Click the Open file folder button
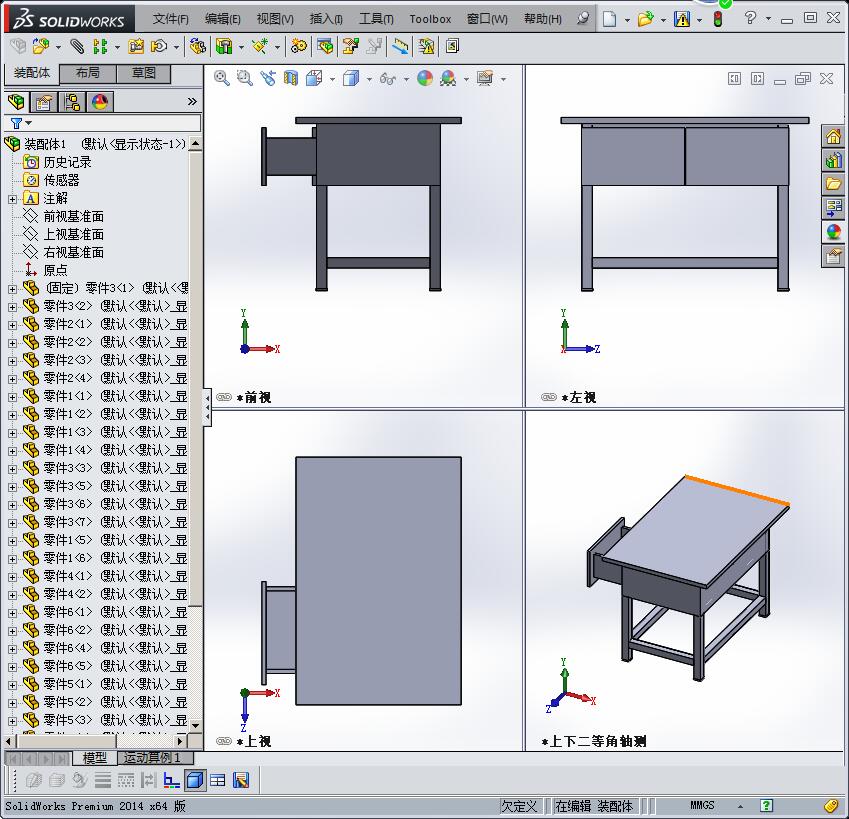The image size is (849, 819). coord(645,19)
